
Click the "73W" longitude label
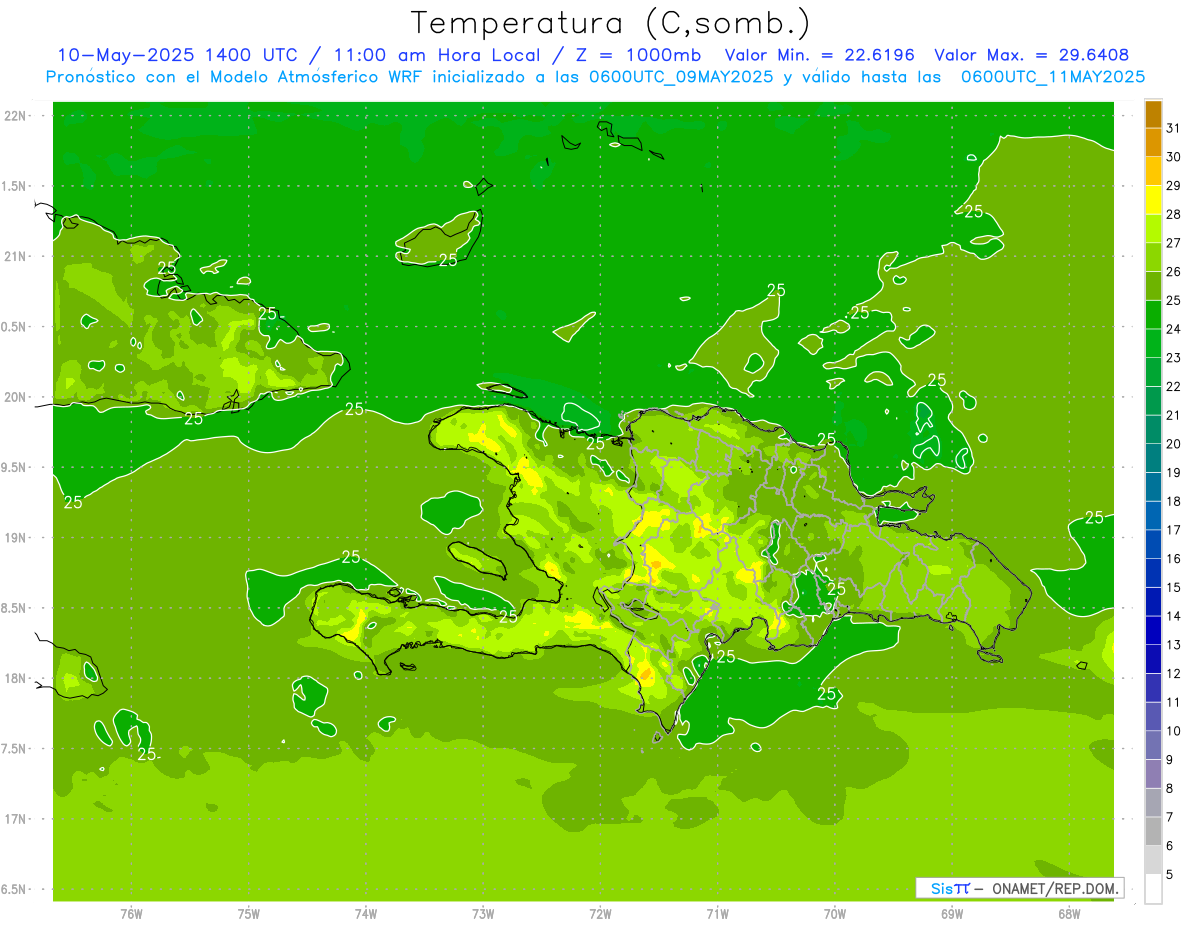pos(483,913)
